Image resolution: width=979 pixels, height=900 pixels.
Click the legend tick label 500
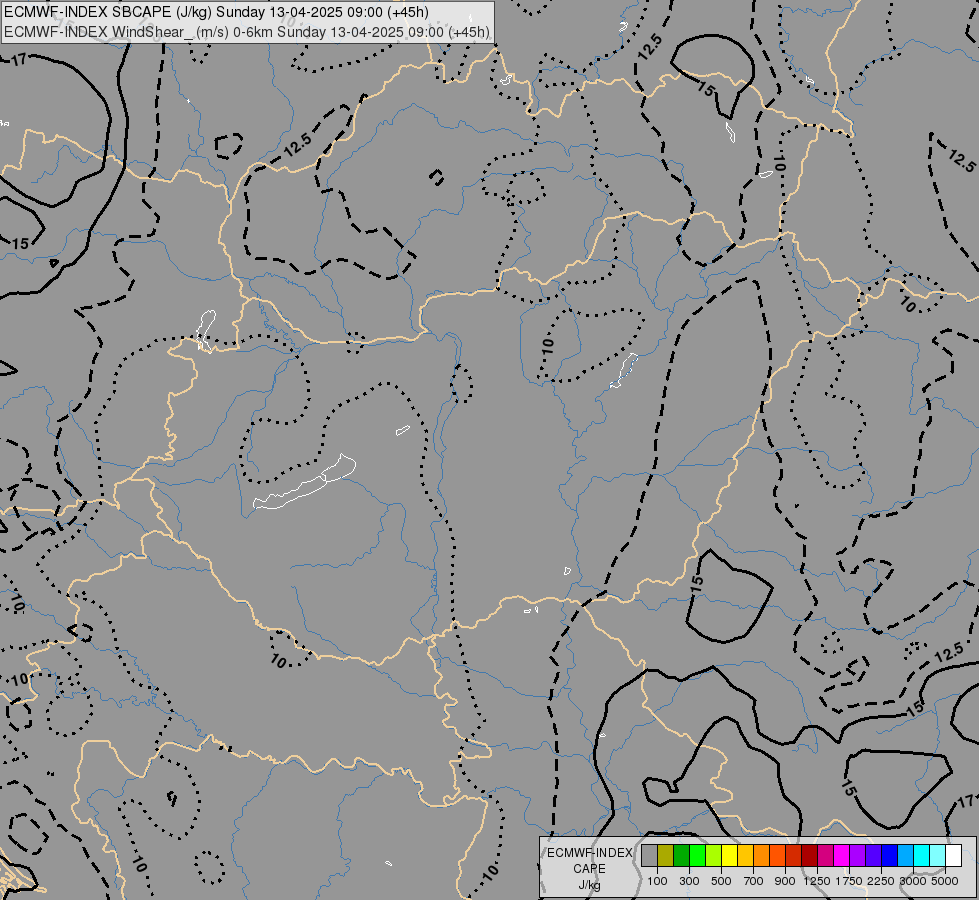(x=721, y=881)
